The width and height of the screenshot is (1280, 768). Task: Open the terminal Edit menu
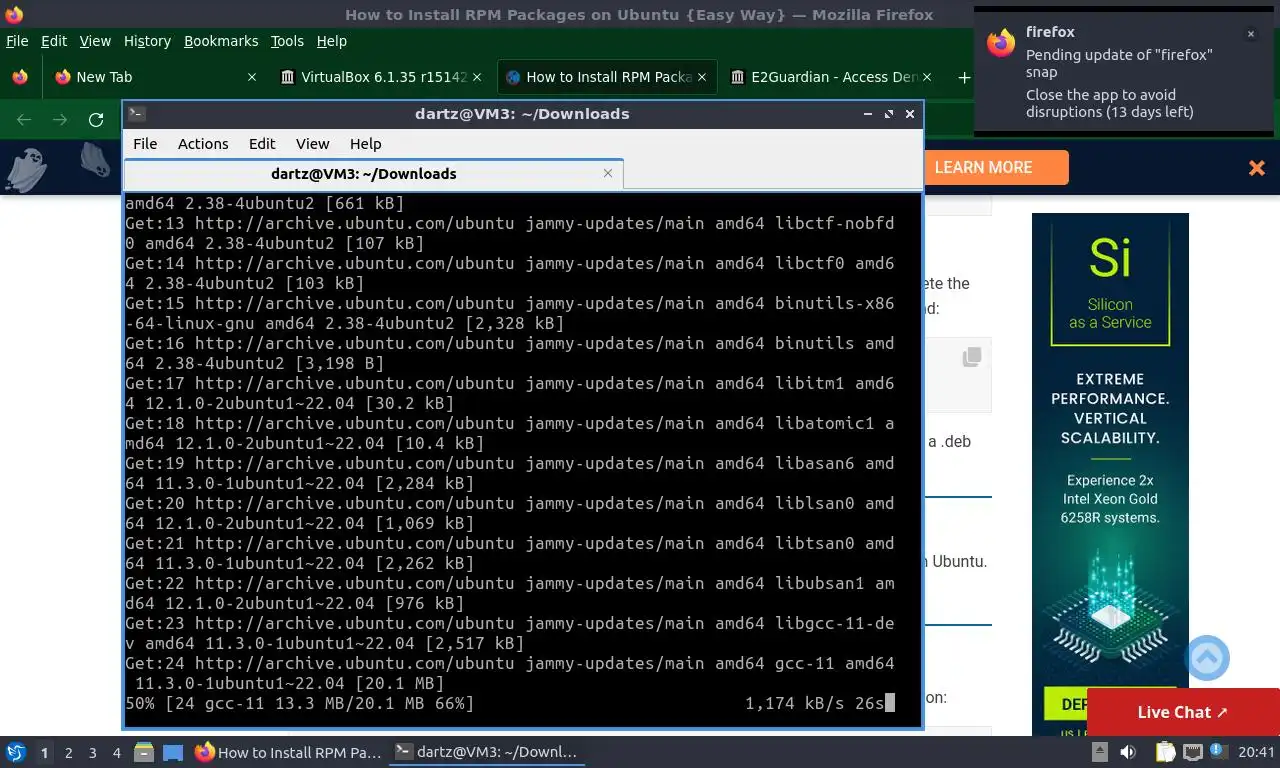[262, 143]
